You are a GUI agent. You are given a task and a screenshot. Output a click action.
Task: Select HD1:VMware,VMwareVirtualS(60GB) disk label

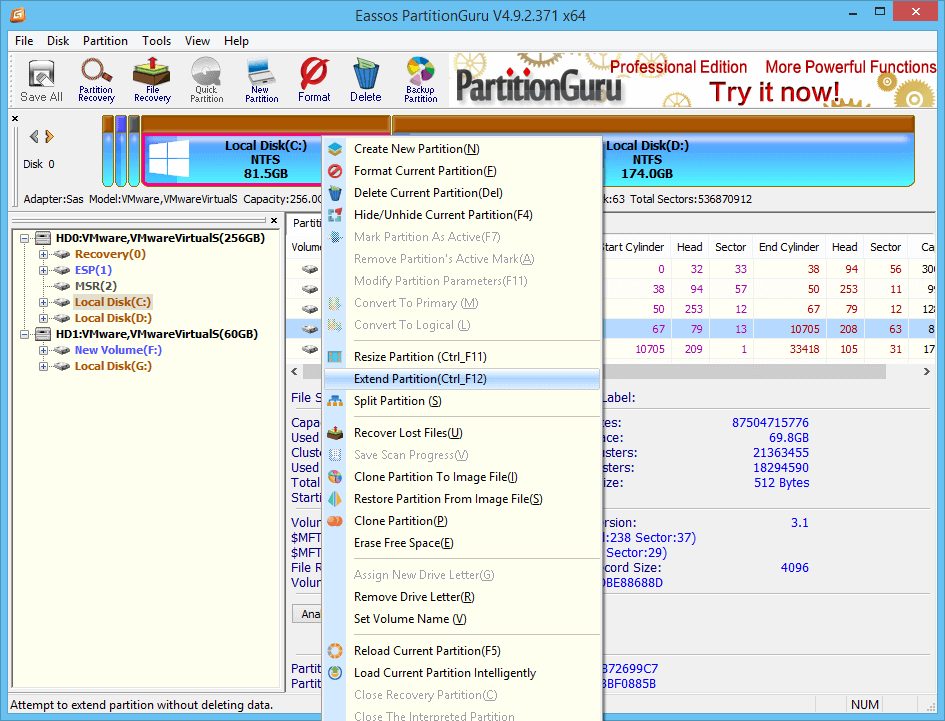click(x=157, y=334)
